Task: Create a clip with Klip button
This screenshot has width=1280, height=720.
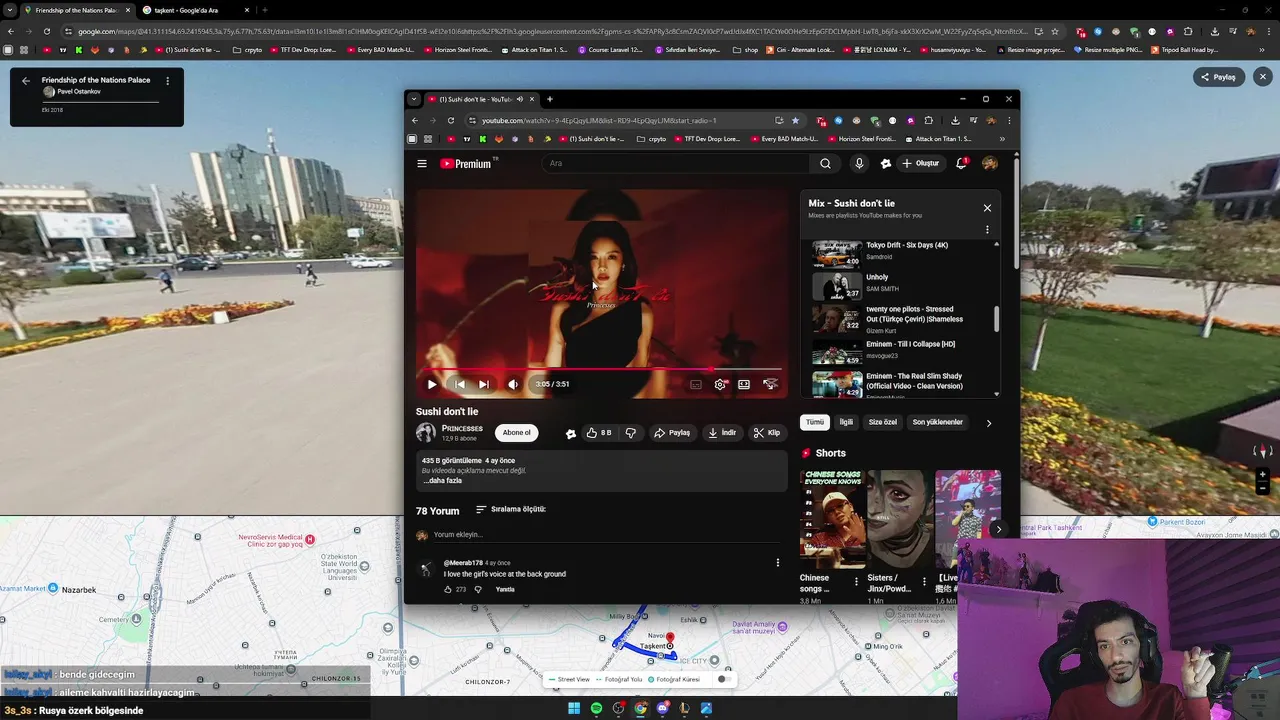Action: (x=767, y=433)
